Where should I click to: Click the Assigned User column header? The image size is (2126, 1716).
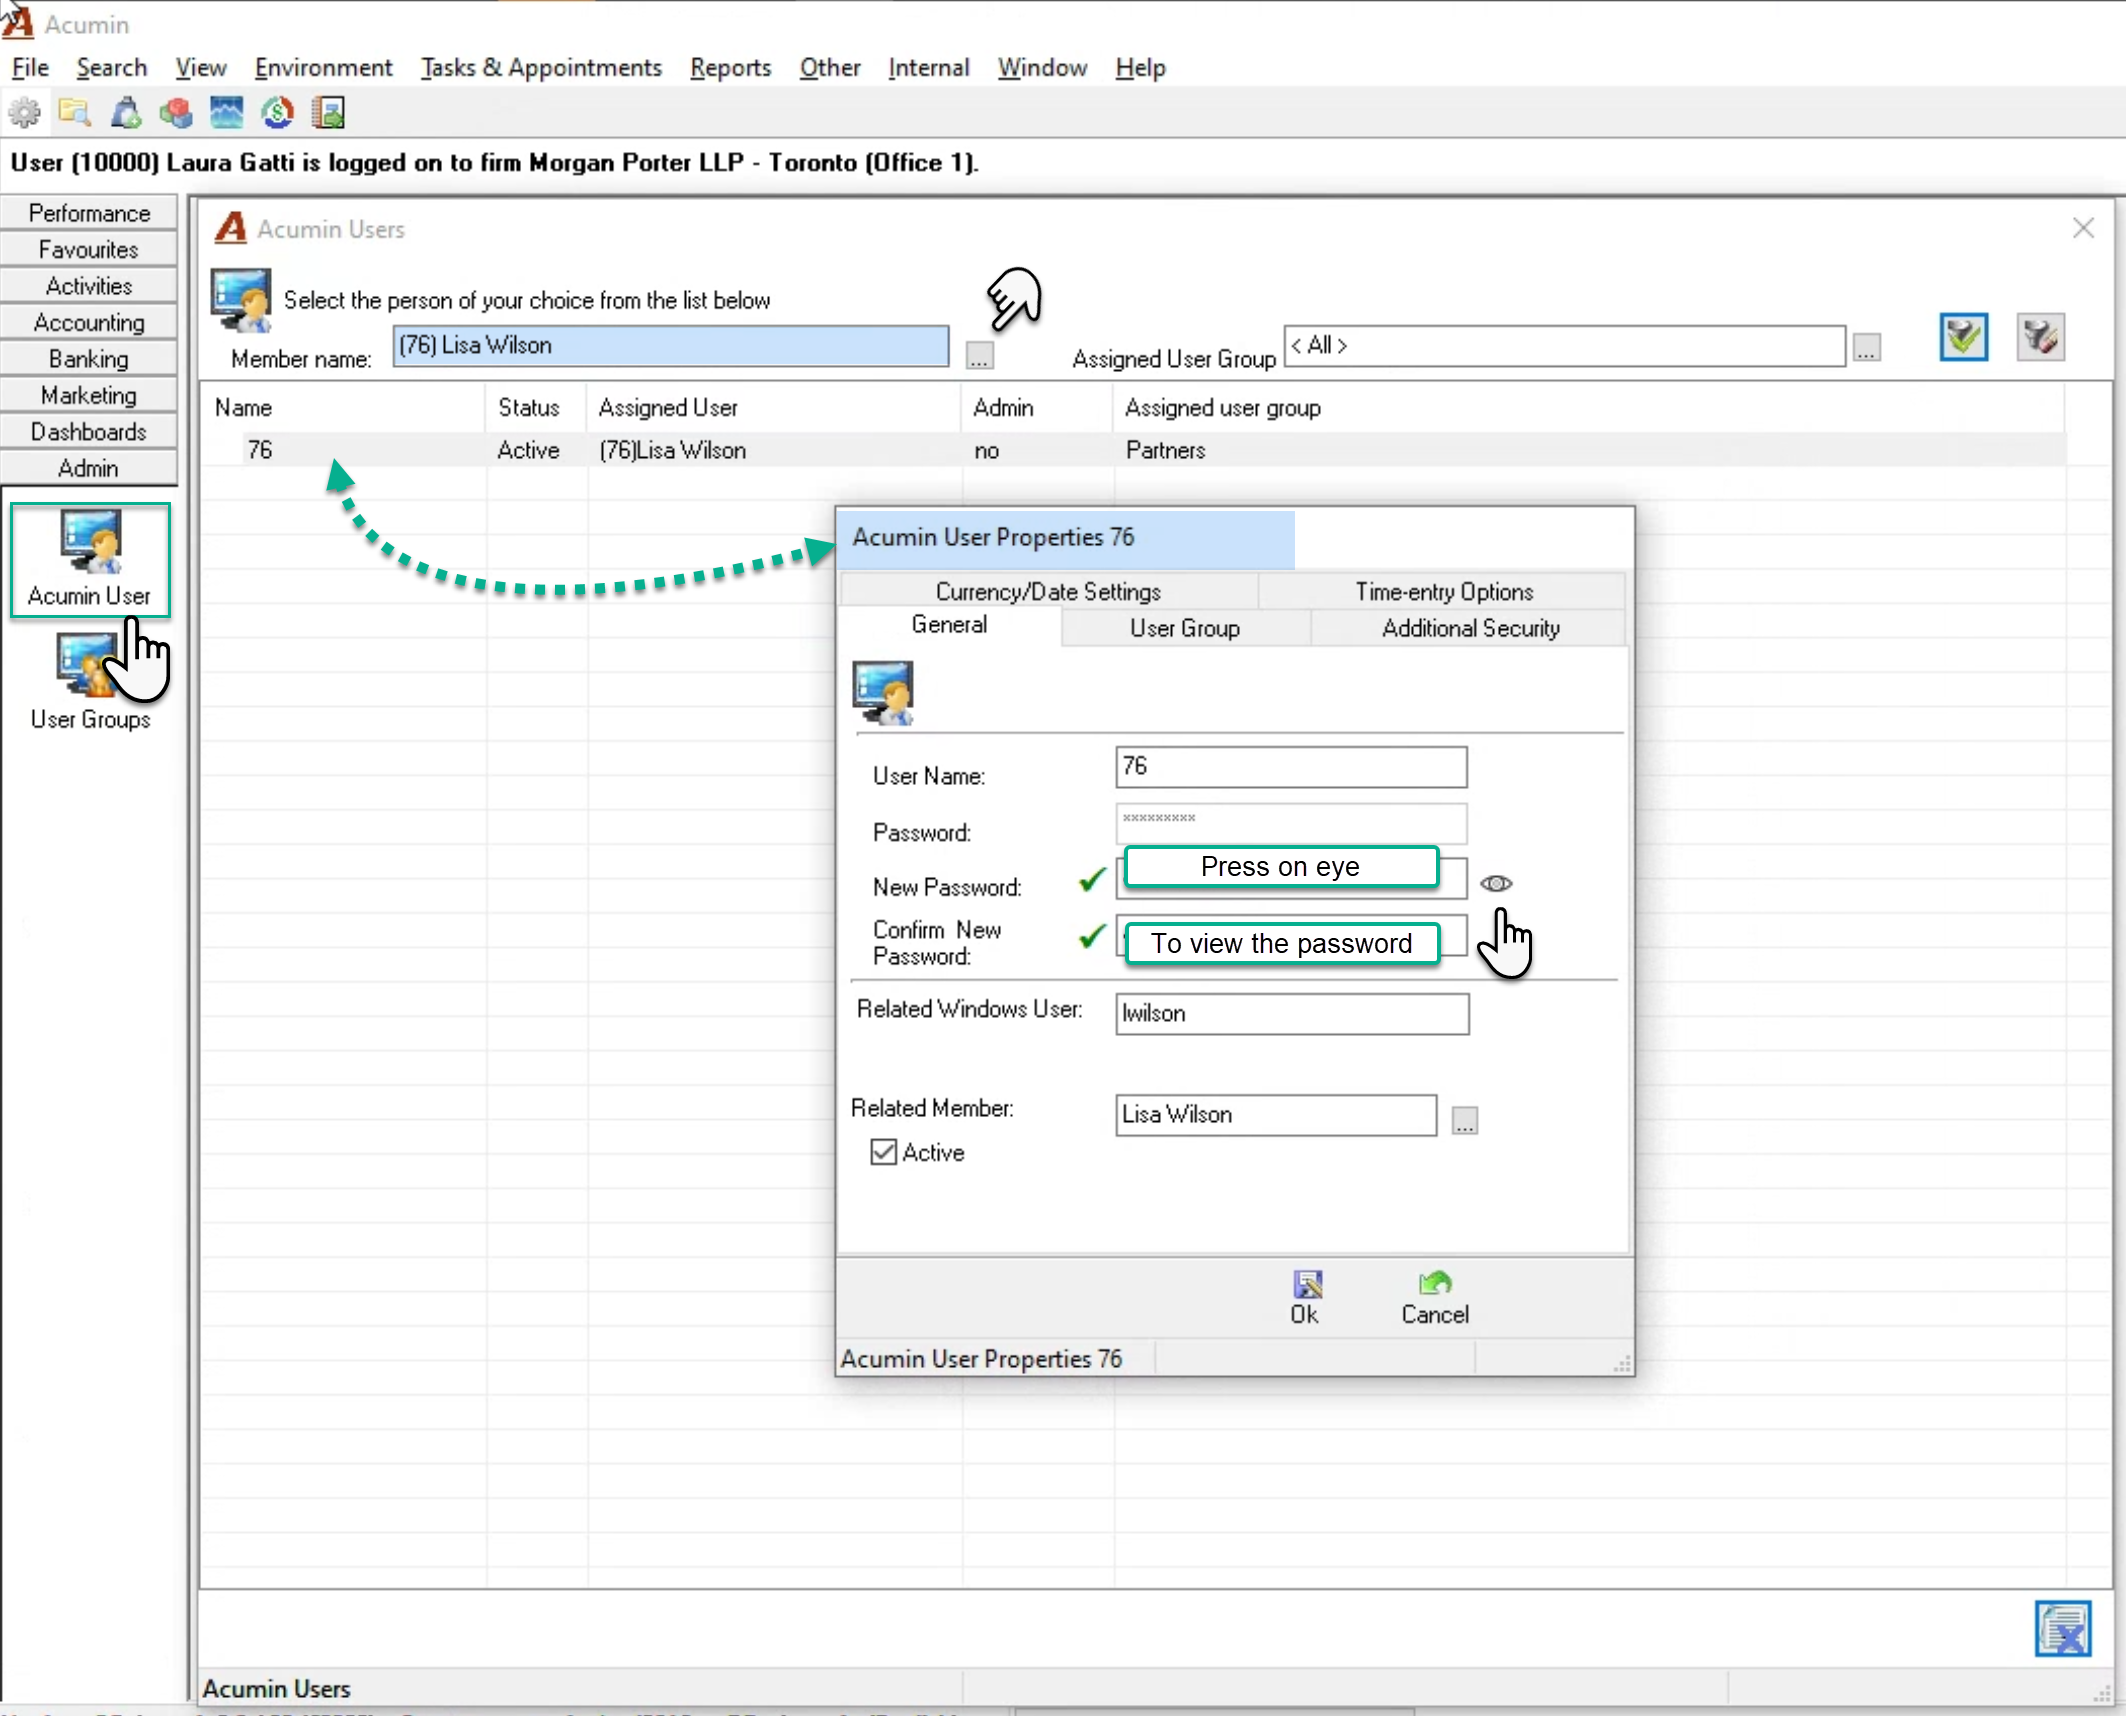pyautogui.click(x=773, y=408)
